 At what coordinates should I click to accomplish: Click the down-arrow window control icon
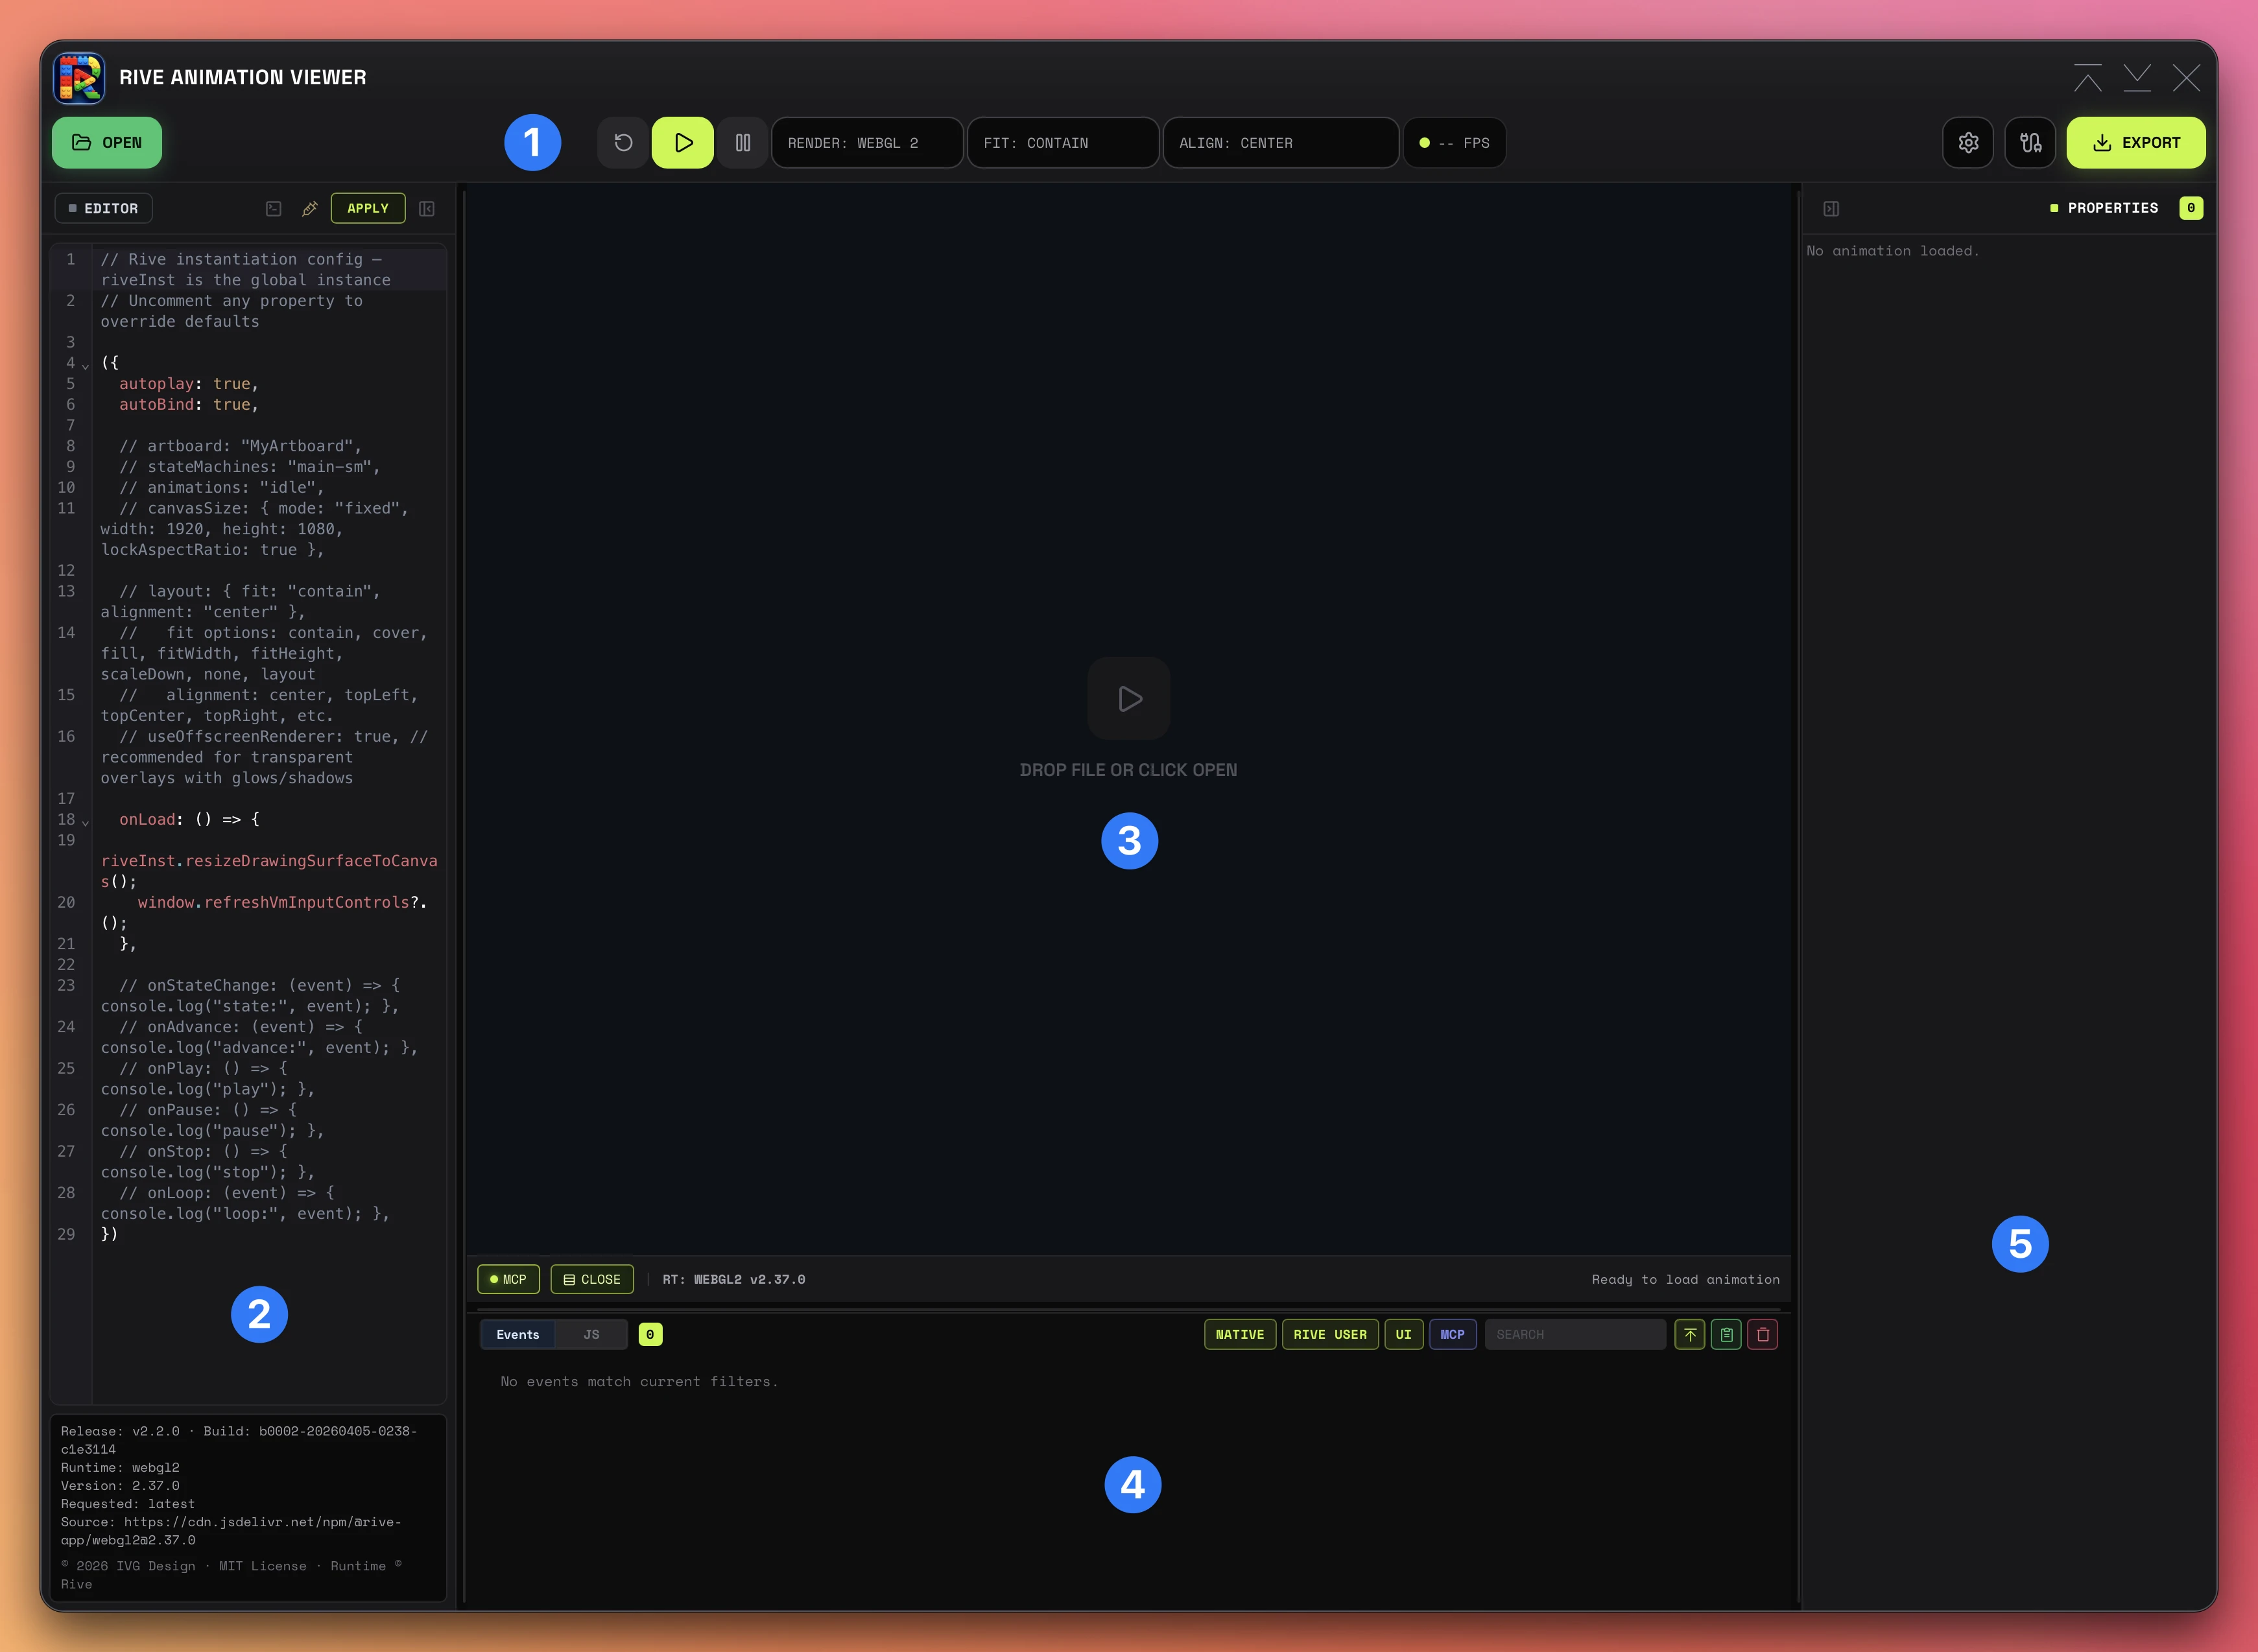[x=2137, y=77]
